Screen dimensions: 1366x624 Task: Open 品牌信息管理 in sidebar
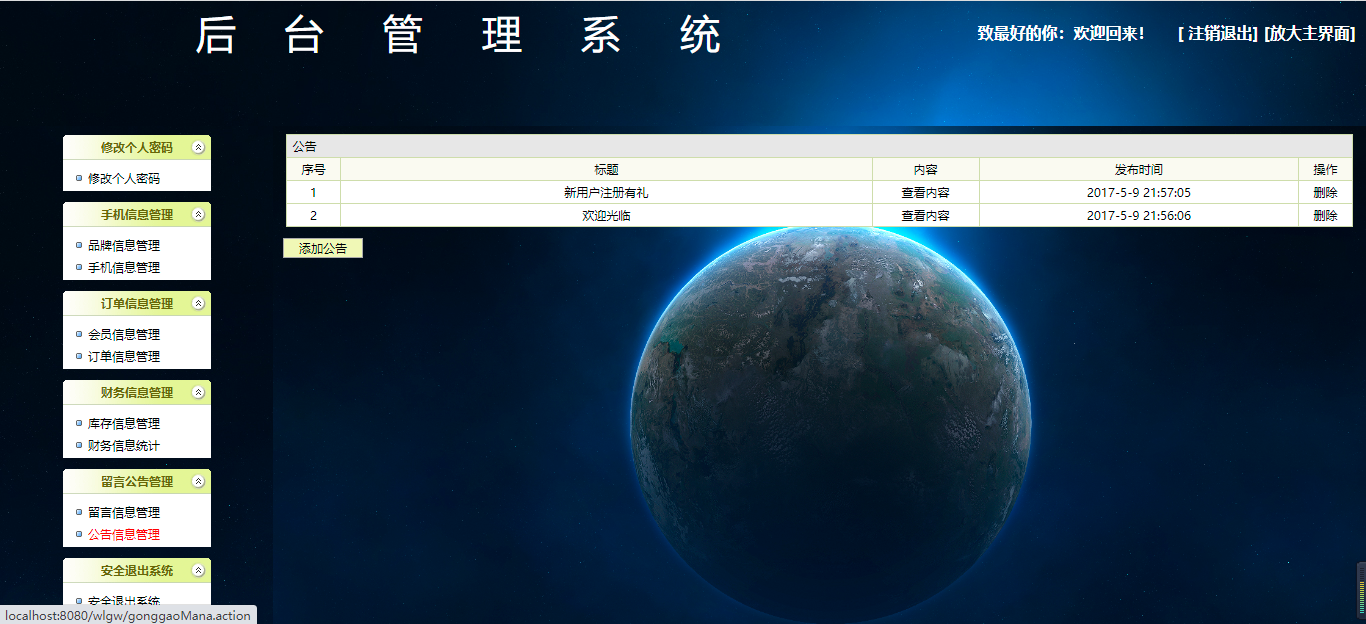coord(124,245)
